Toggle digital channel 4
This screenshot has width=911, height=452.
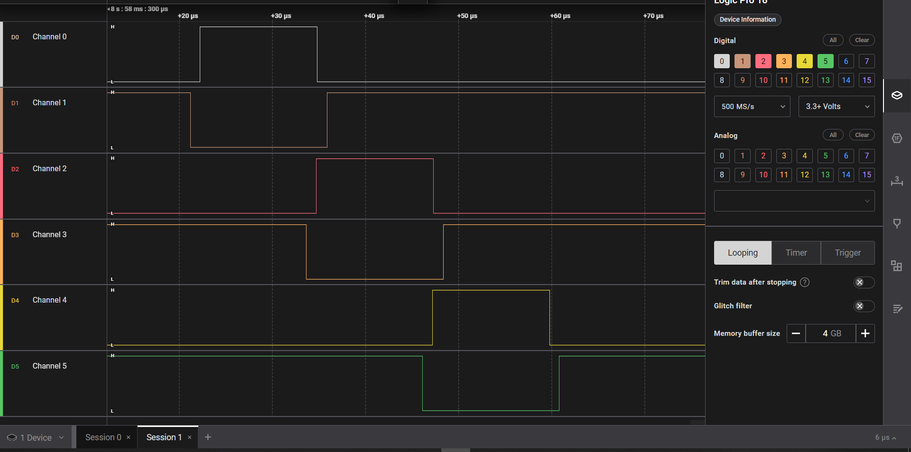pyautogui.click(x=805, y=62)
